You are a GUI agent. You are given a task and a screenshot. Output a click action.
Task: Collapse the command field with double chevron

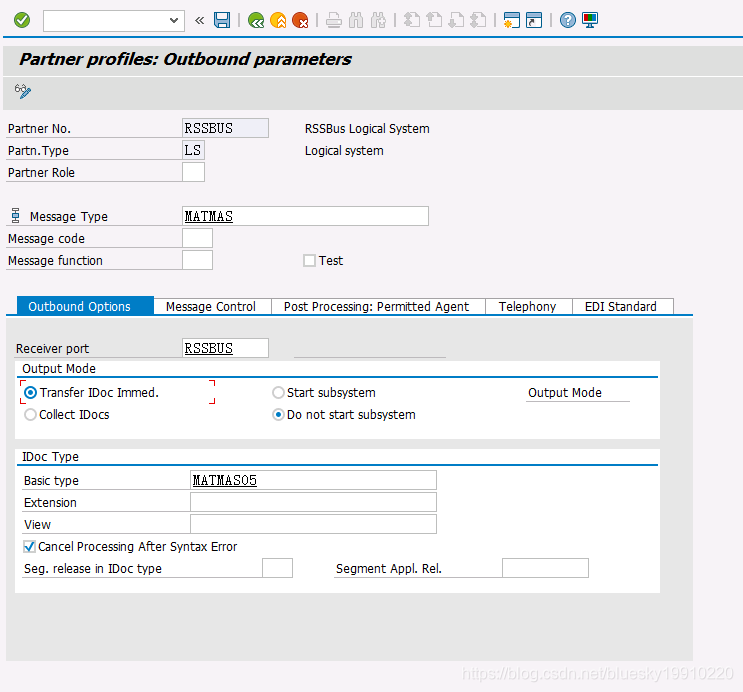click(199, 20)
